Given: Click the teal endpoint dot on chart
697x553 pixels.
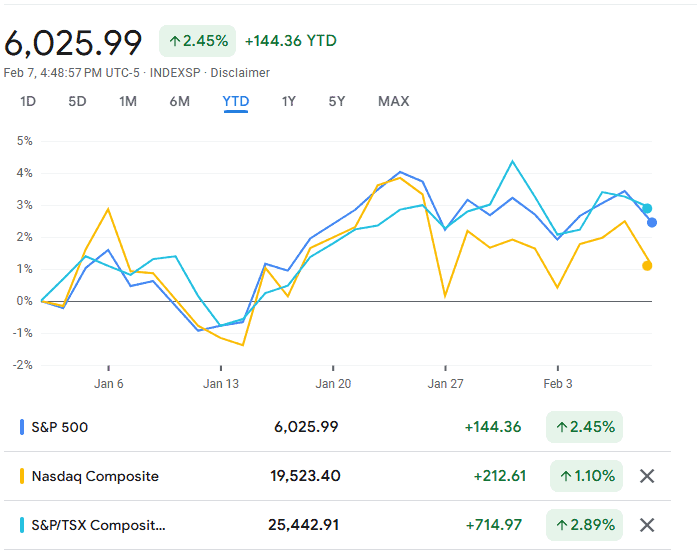Looking at the screenshot, I should click(x=647, y=208).
